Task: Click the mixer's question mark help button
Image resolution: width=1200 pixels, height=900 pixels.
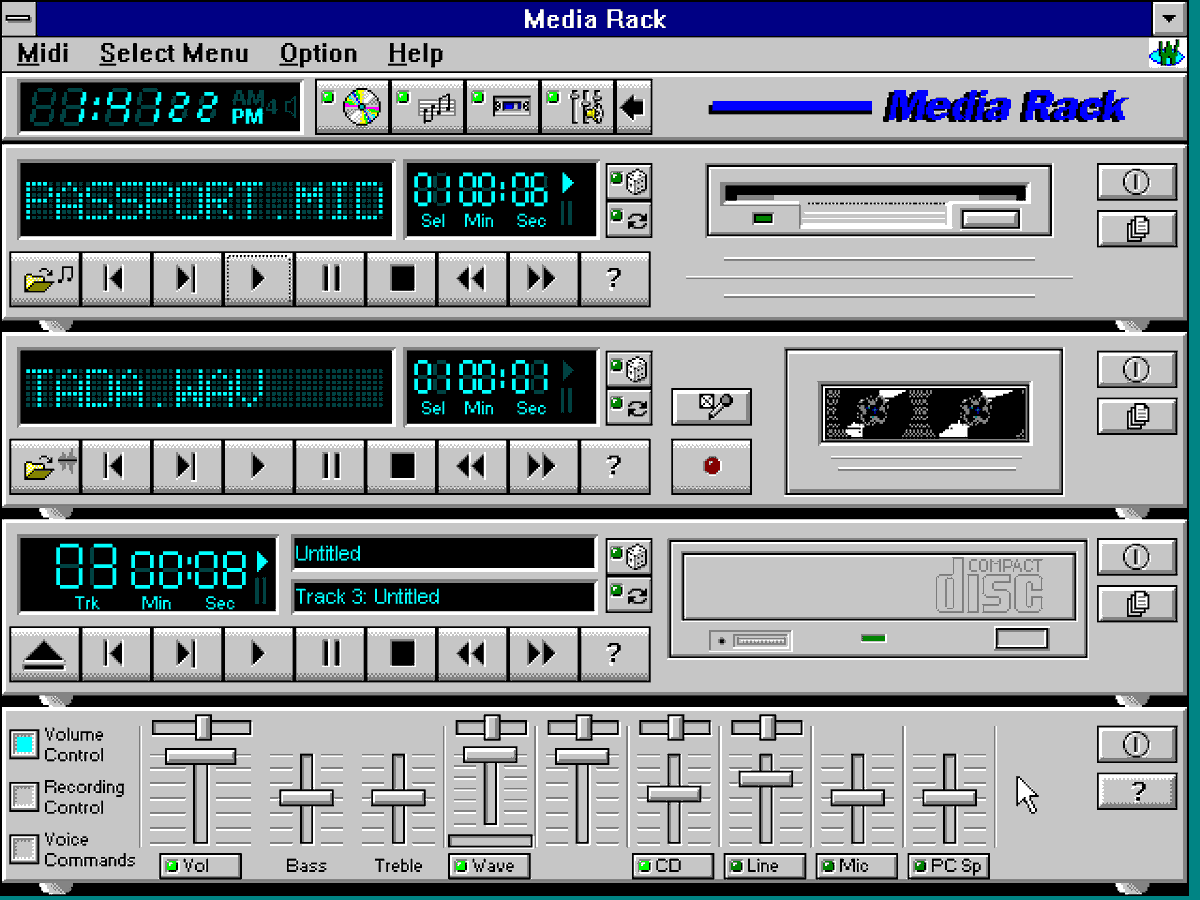Action: [x=1136, y=791]
